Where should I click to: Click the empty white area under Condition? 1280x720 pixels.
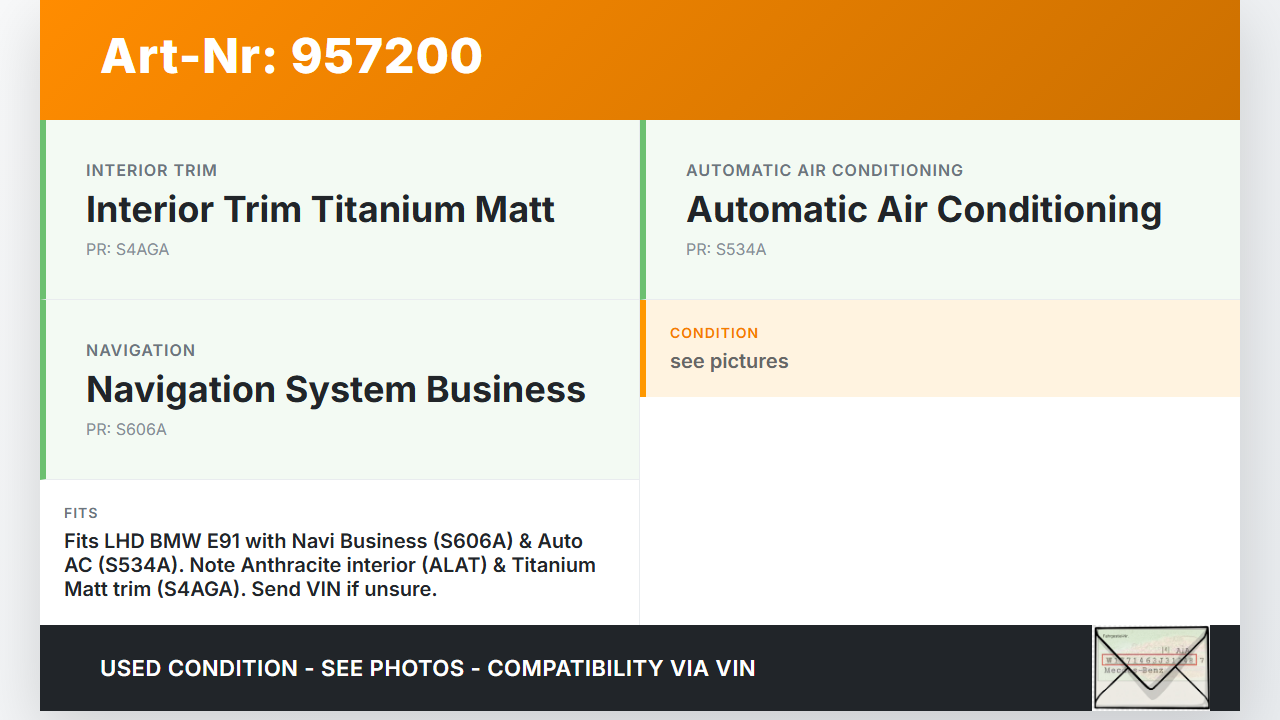pyautogui.click(x=939, y=510)
